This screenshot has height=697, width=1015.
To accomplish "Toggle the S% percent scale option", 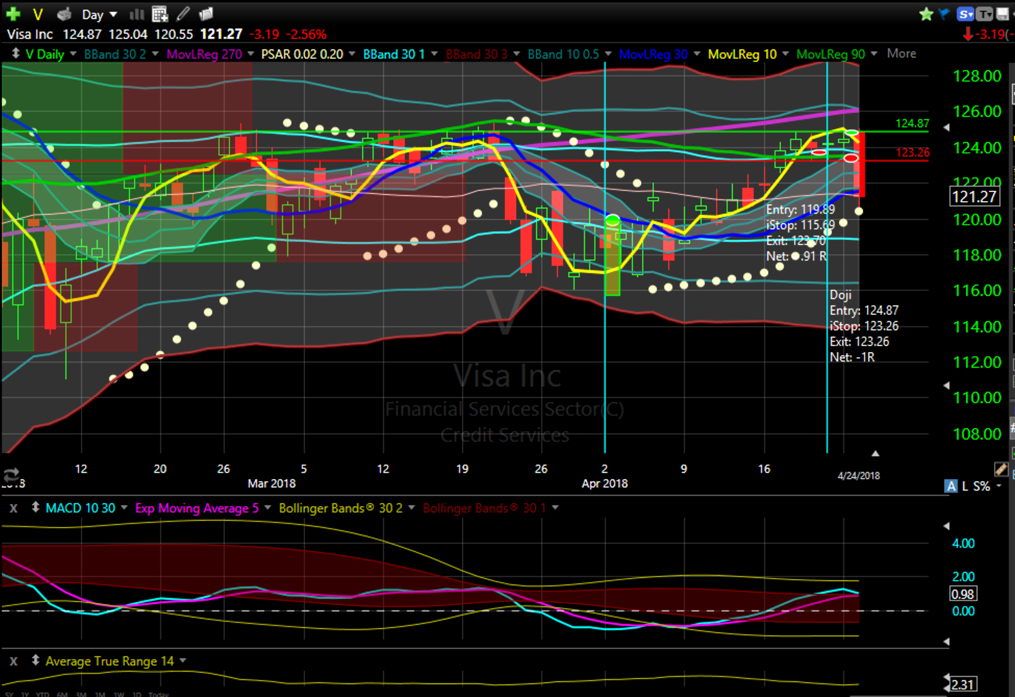I will [981, 486].
